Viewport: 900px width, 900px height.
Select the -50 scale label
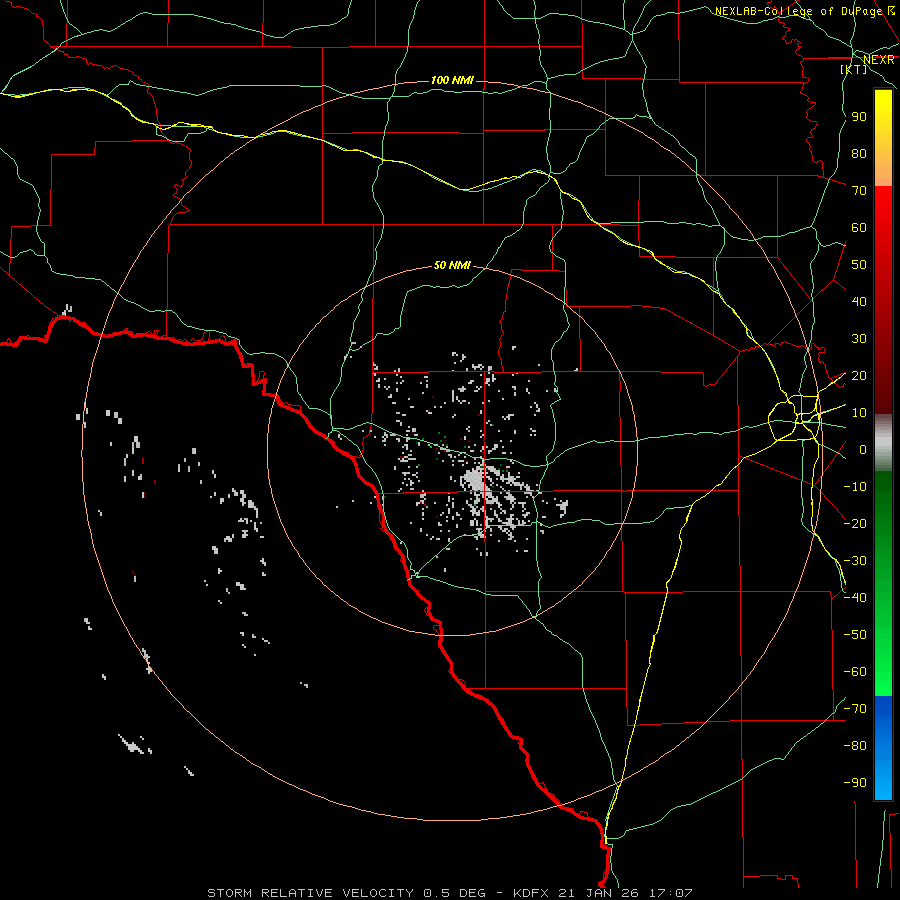point(855,635)
